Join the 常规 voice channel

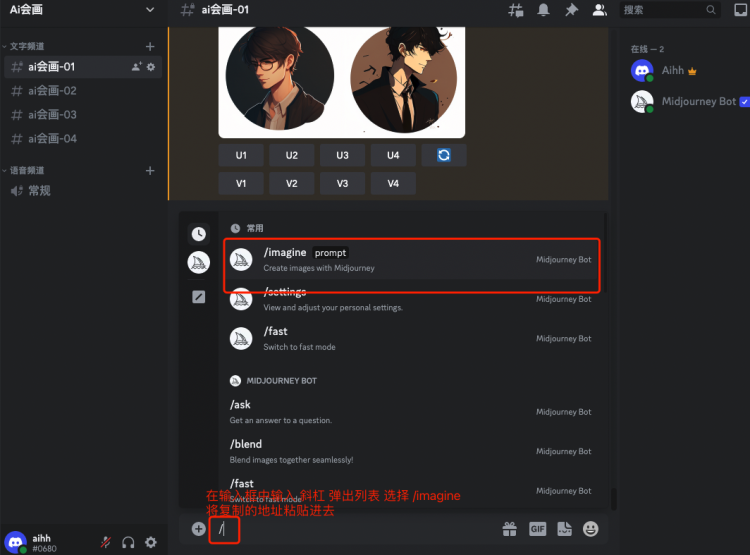[83, 191]
